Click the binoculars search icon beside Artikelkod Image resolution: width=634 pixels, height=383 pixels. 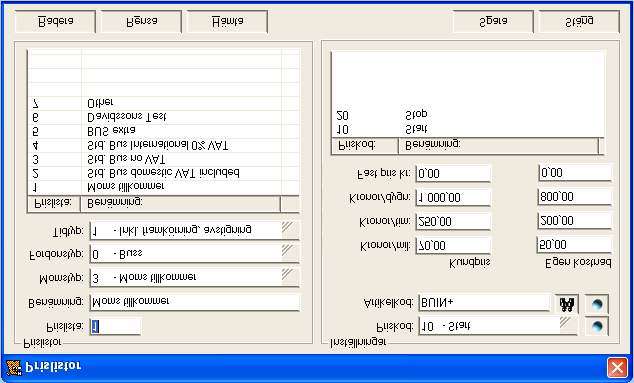click(x=567, y=304)
